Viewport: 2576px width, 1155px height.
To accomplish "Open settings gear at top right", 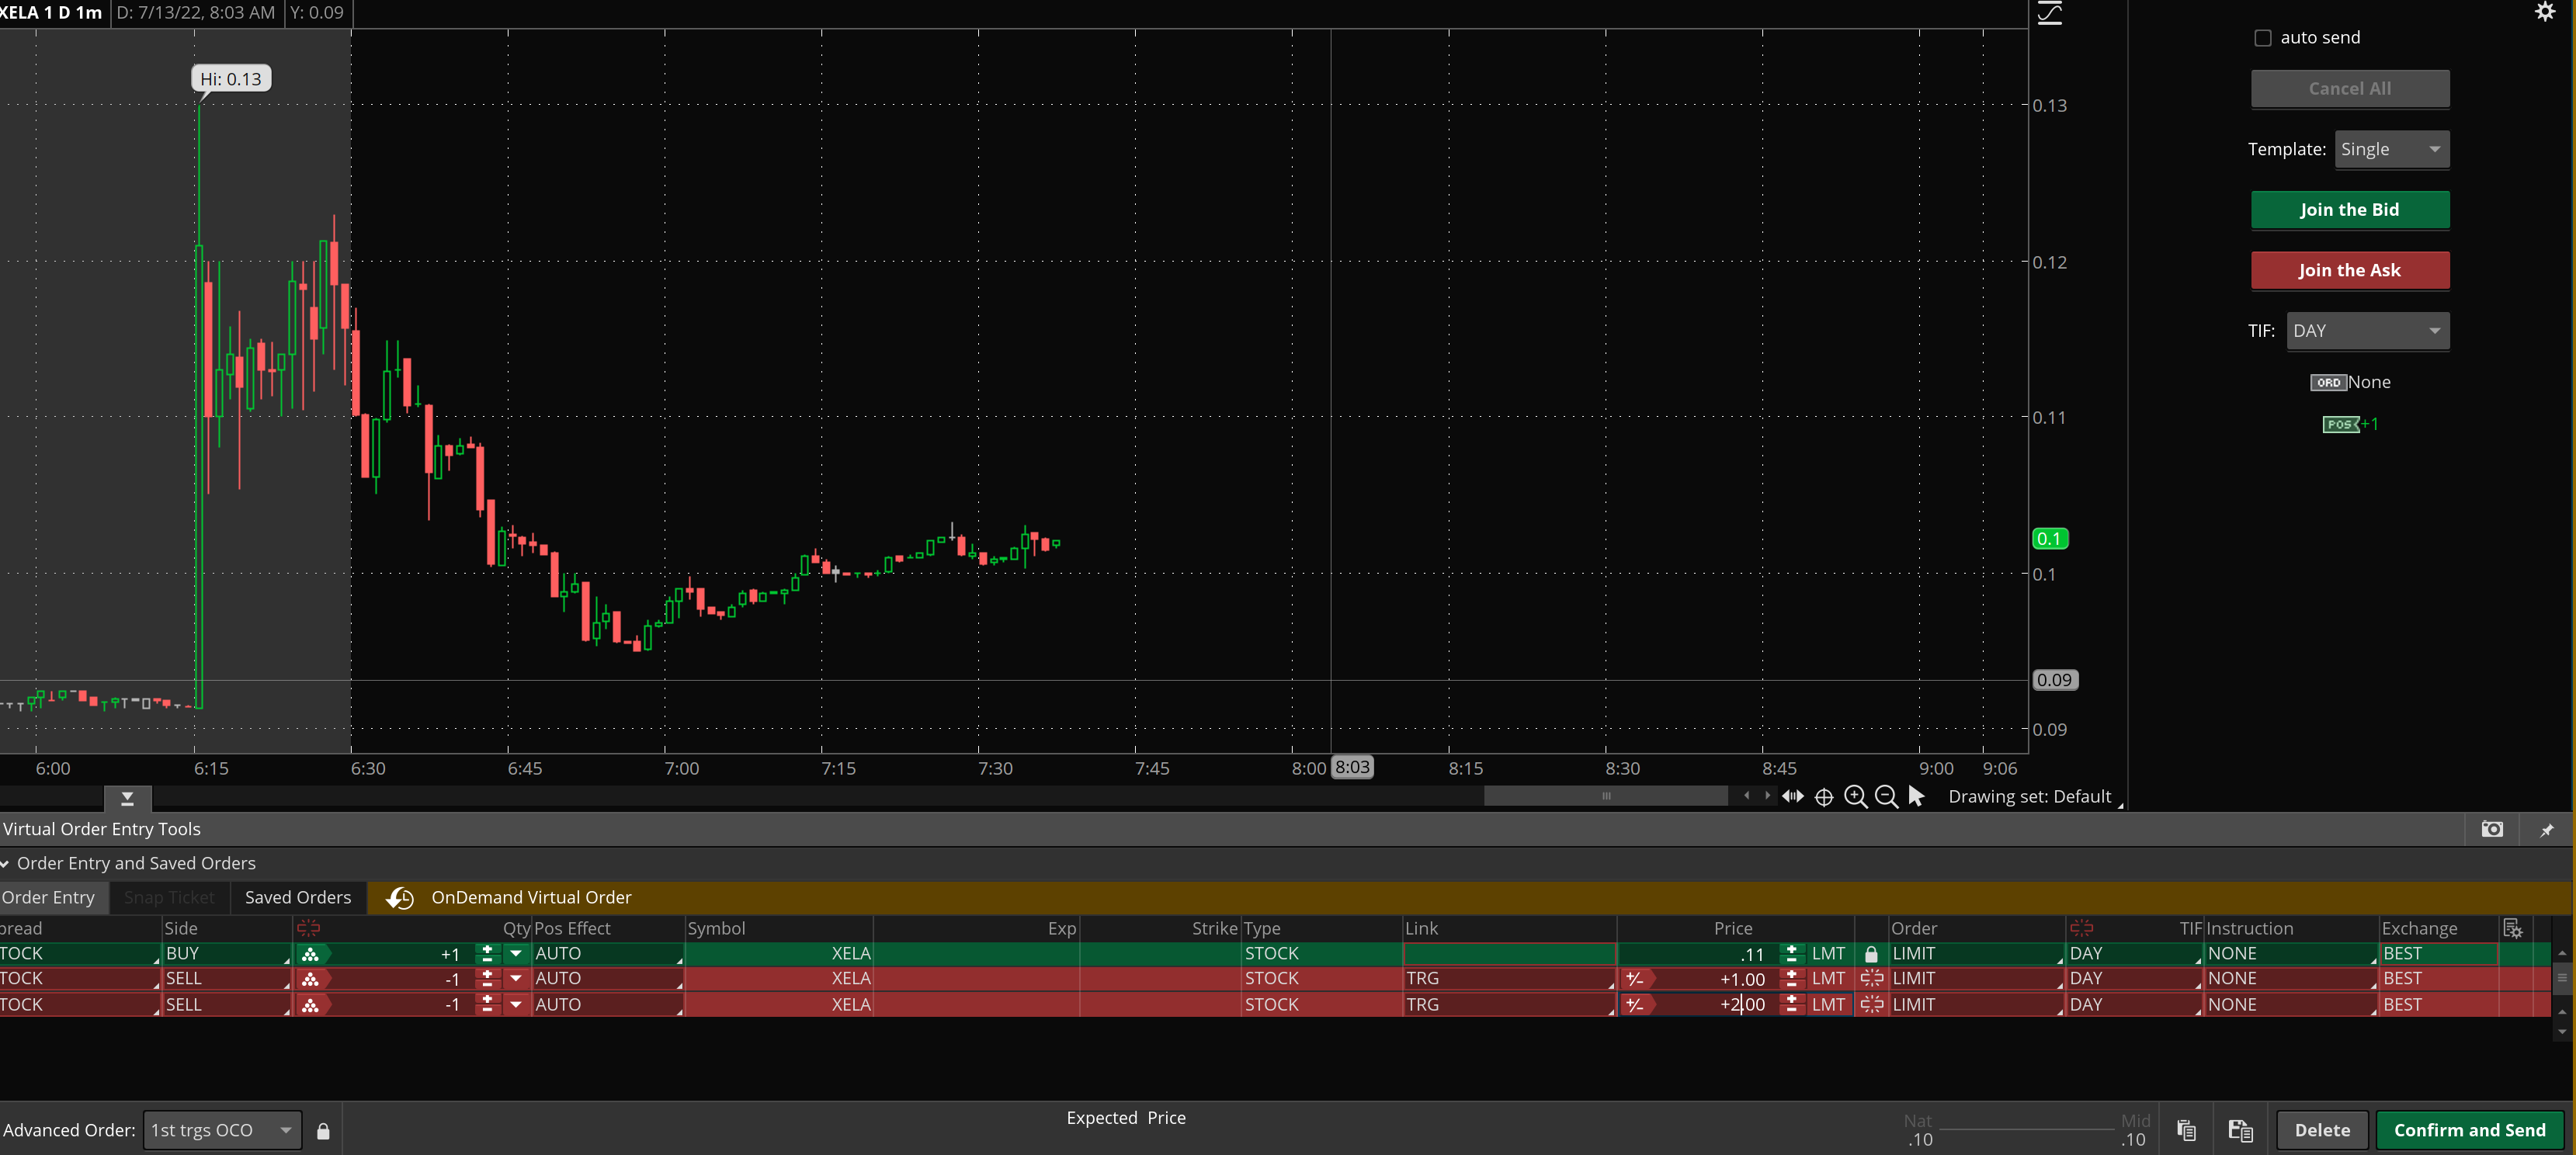I will pyautogui.click(x=2545, y=12).
